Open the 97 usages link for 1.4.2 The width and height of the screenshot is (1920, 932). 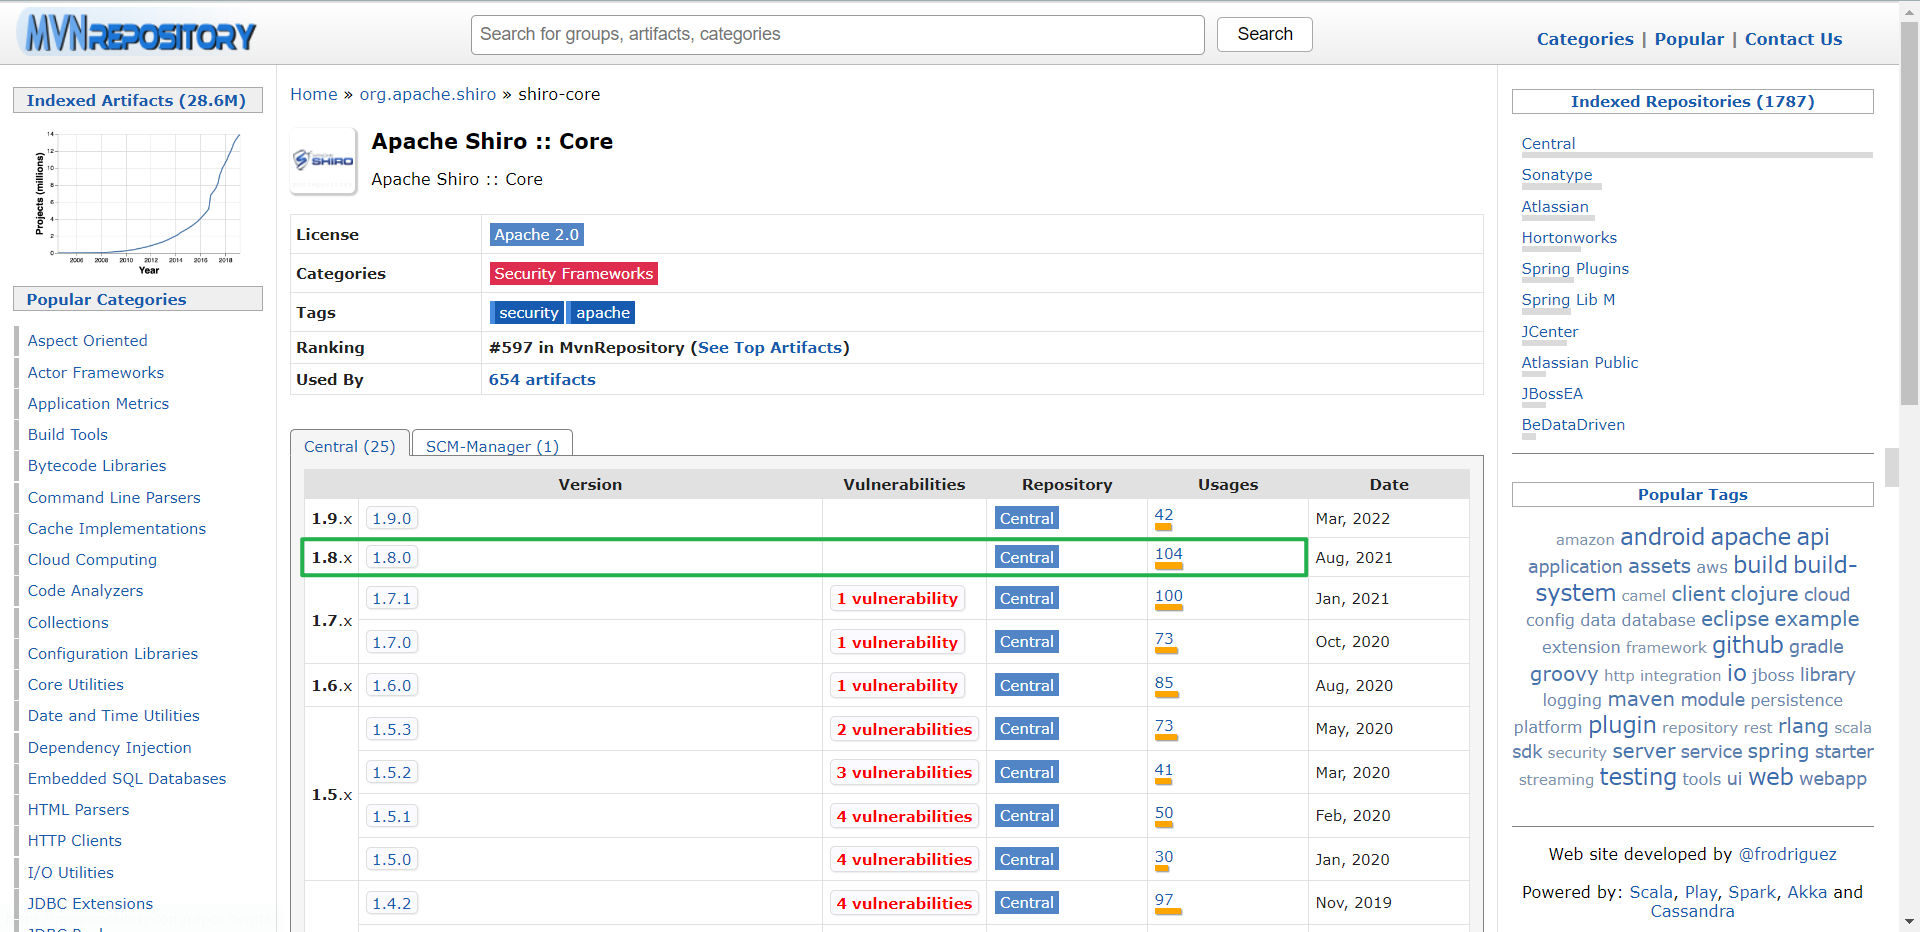(1164, 900)
